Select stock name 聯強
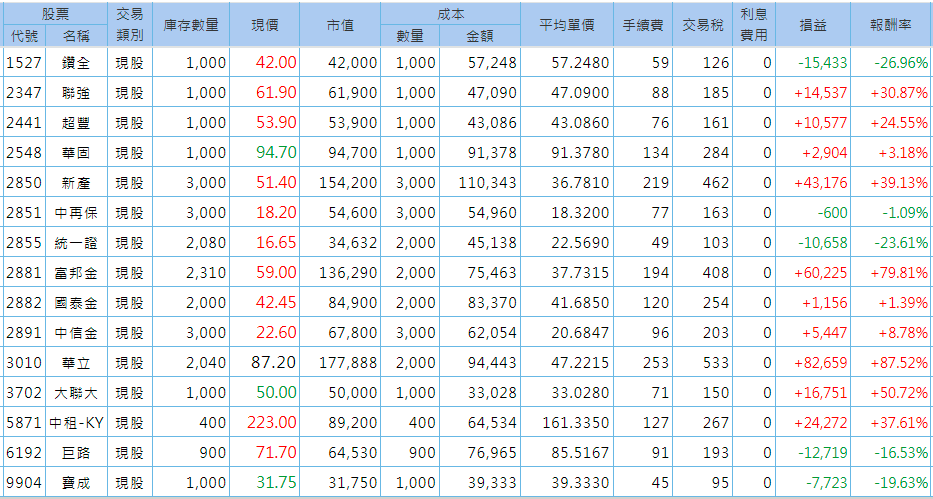Image resolution: width=933 pixels, height=499 pixels. [x=76, y=93]
